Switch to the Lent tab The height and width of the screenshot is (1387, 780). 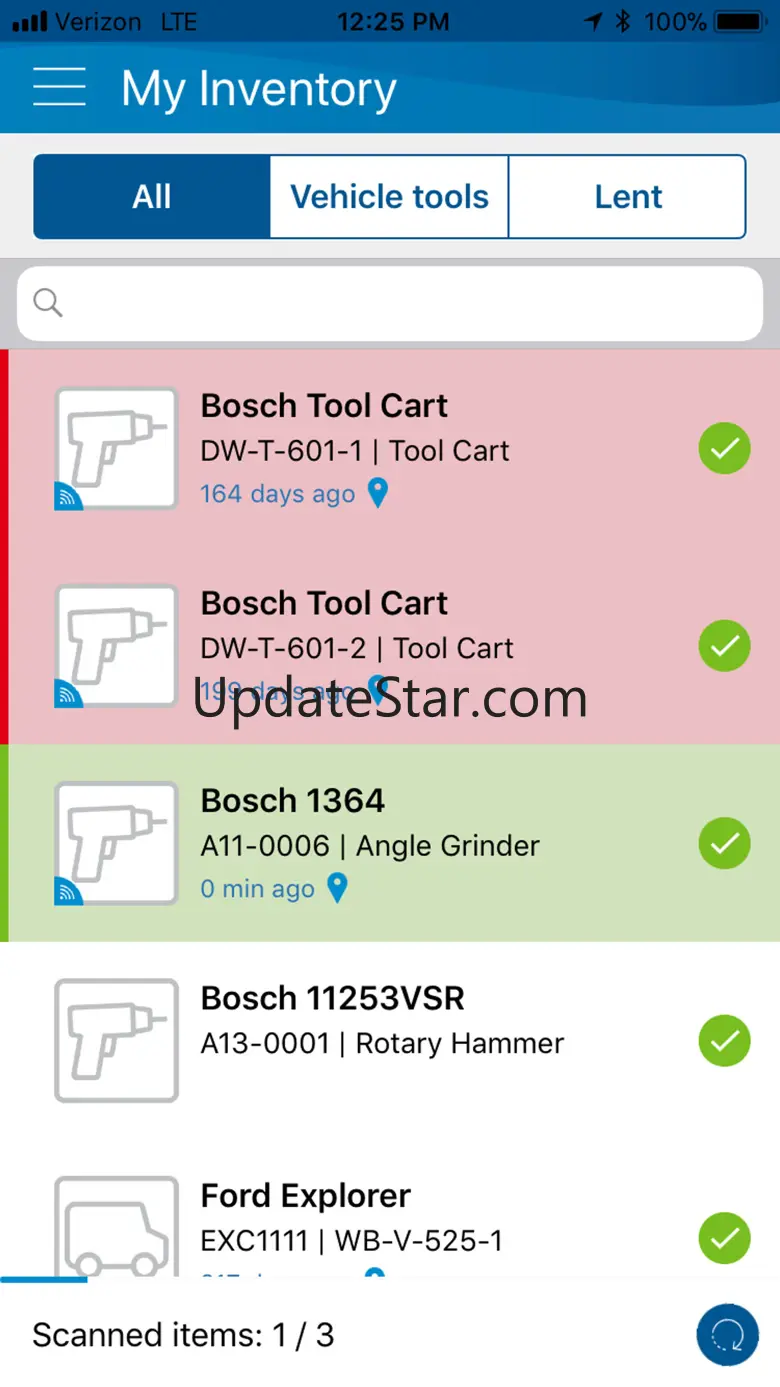tap(628, 197)
